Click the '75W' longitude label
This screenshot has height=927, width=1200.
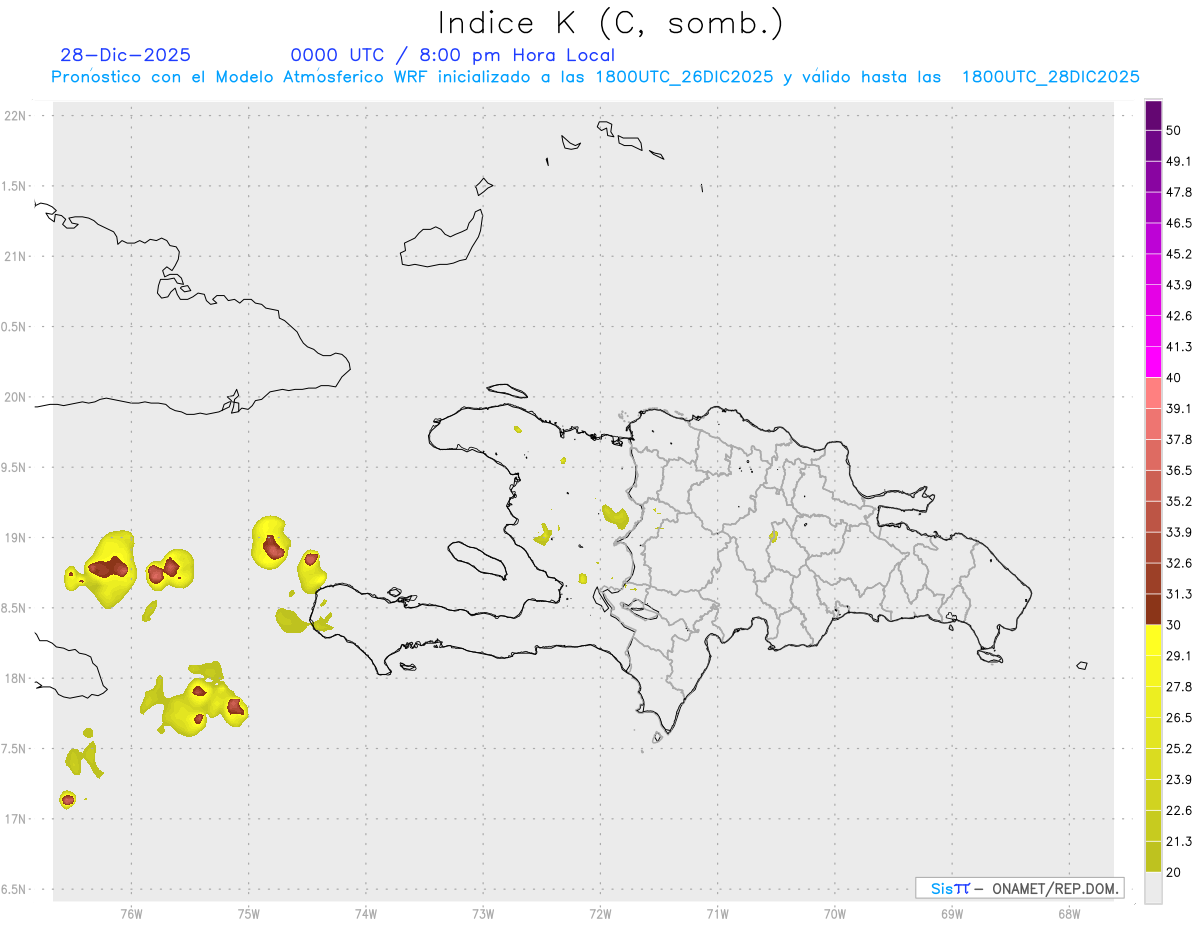(x=248, y=912)
